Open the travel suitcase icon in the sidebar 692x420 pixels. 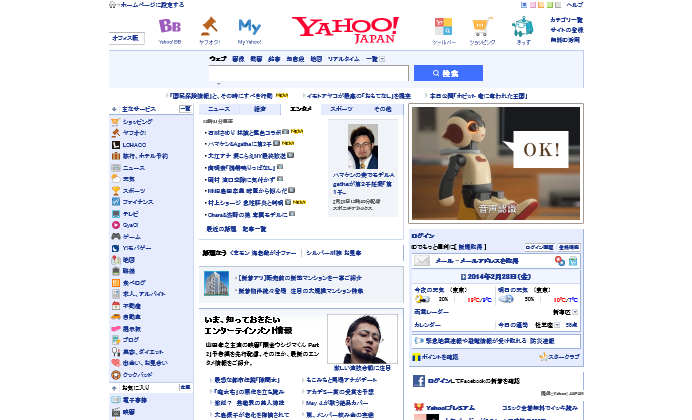pos(116,156)
